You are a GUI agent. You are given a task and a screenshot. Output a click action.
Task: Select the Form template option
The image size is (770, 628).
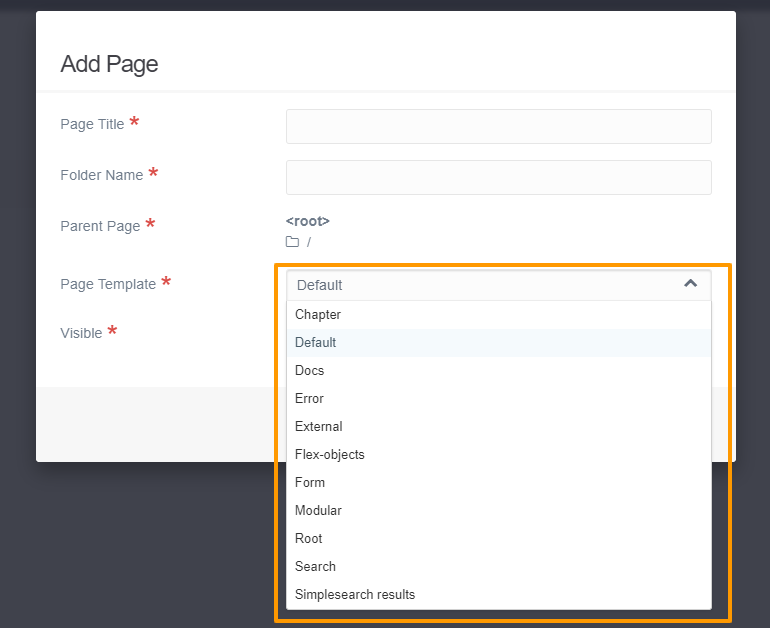point(498,483)
